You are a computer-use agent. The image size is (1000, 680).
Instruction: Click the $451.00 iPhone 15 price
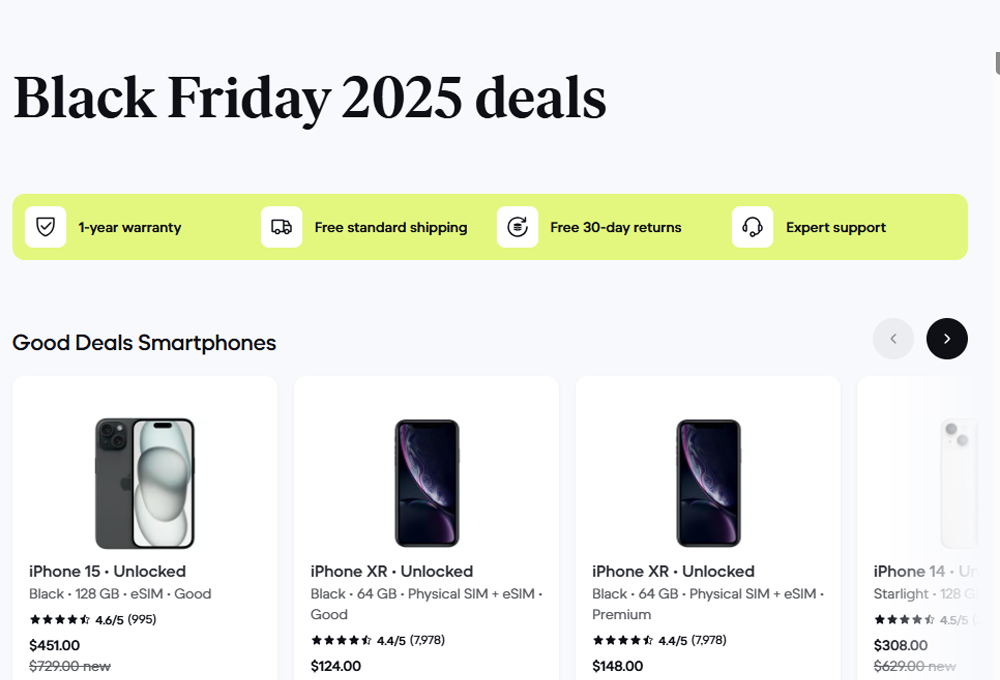(55, 645)
